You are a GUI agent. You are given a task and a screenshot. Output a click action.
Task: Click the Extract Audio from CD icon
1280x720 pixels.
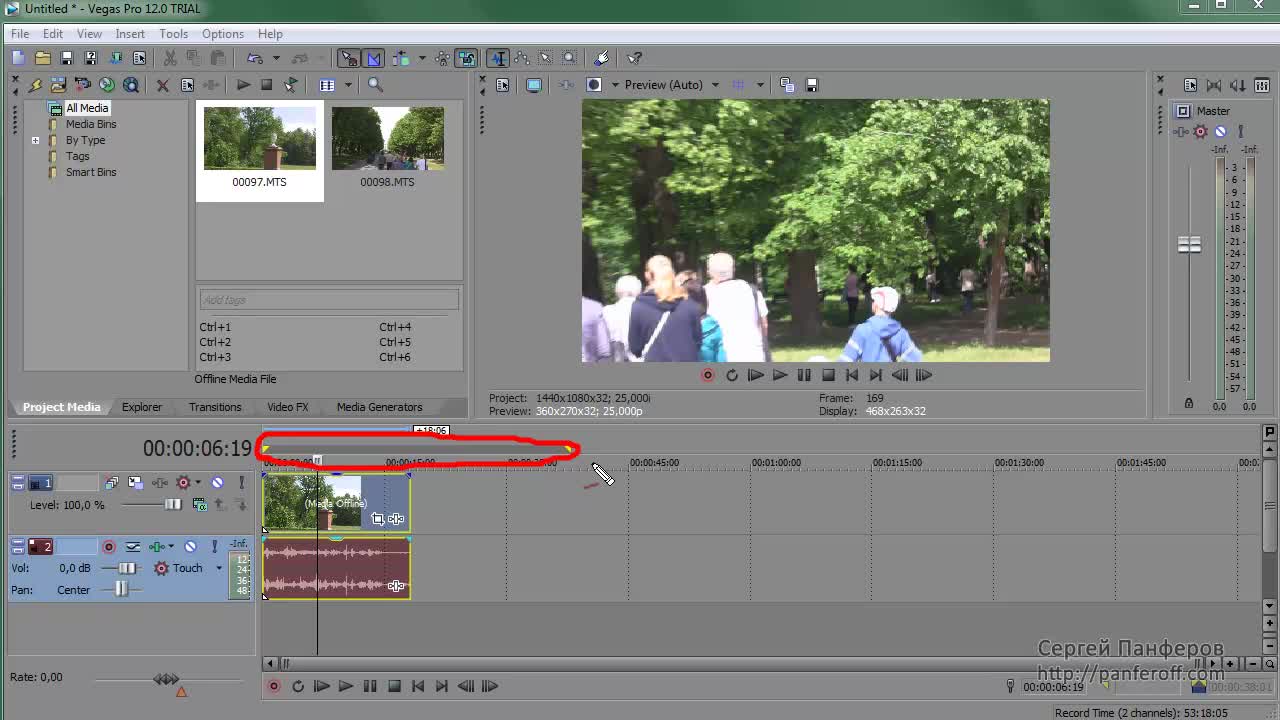tap(106, 85)
